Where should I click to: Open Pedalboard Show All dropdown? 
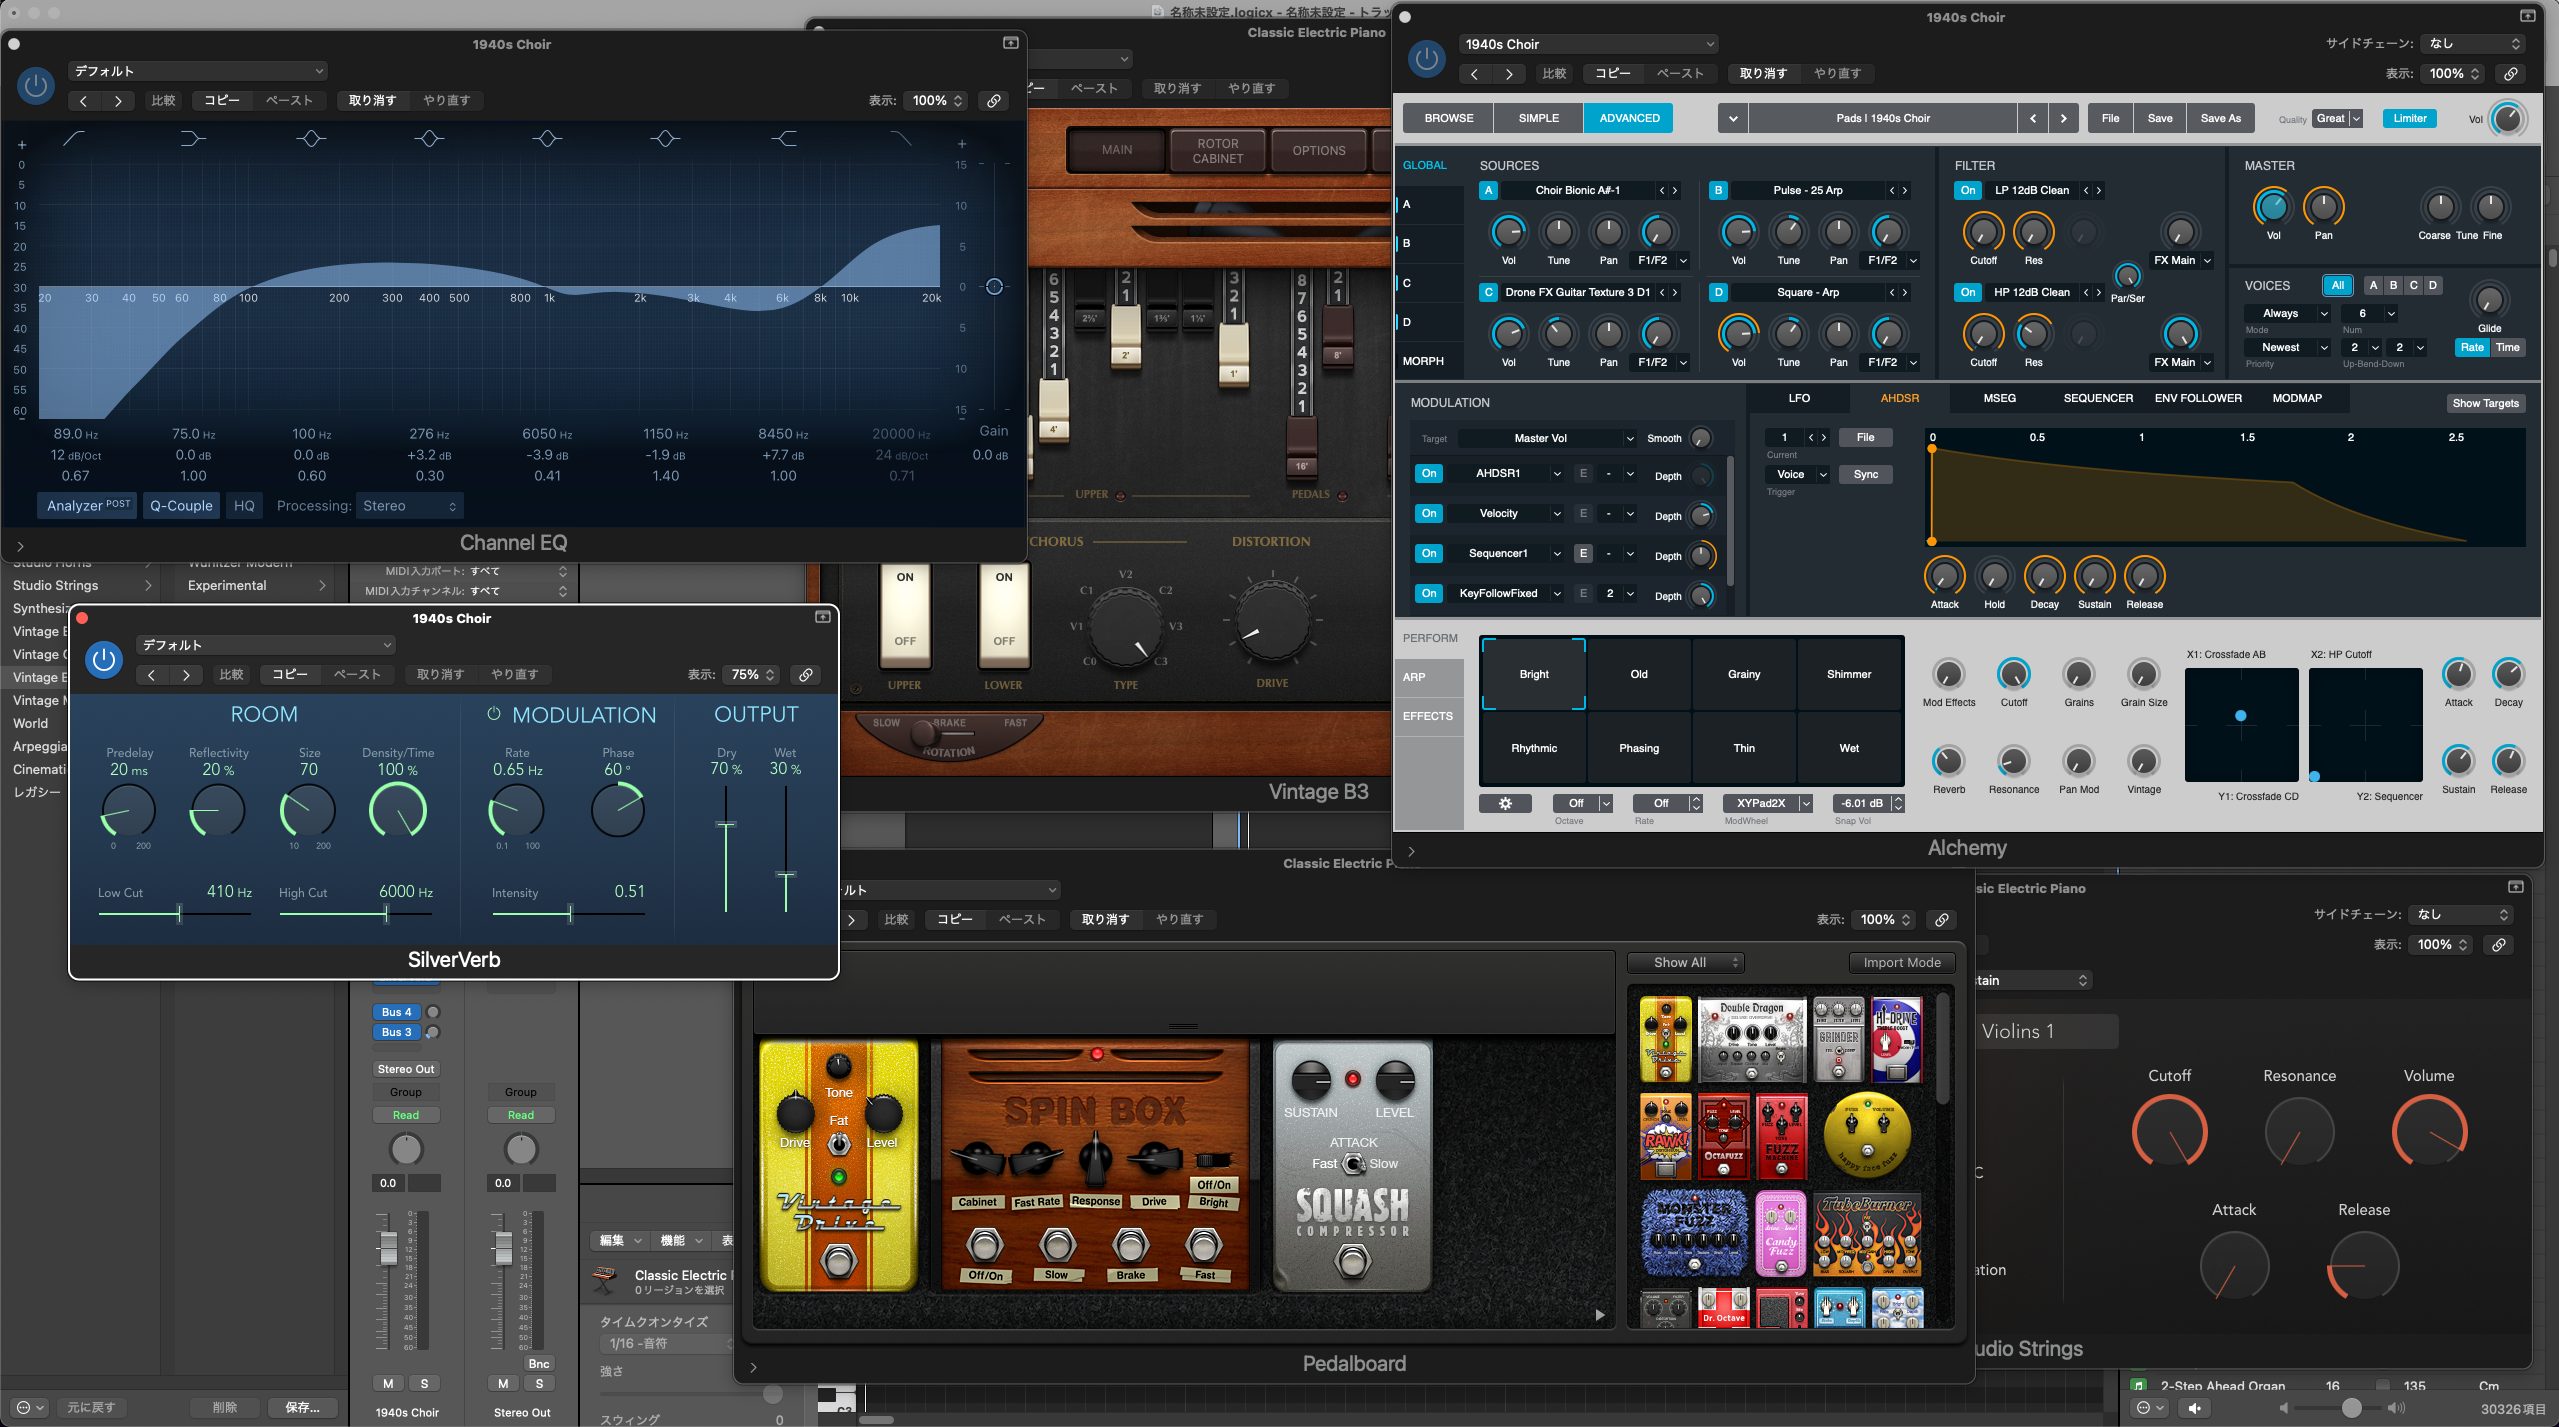1686,962
